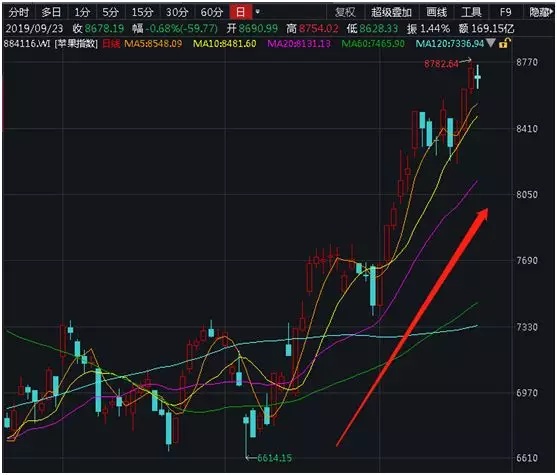
Task: Click the date 2019/09/23
Action: pos(34,28)
